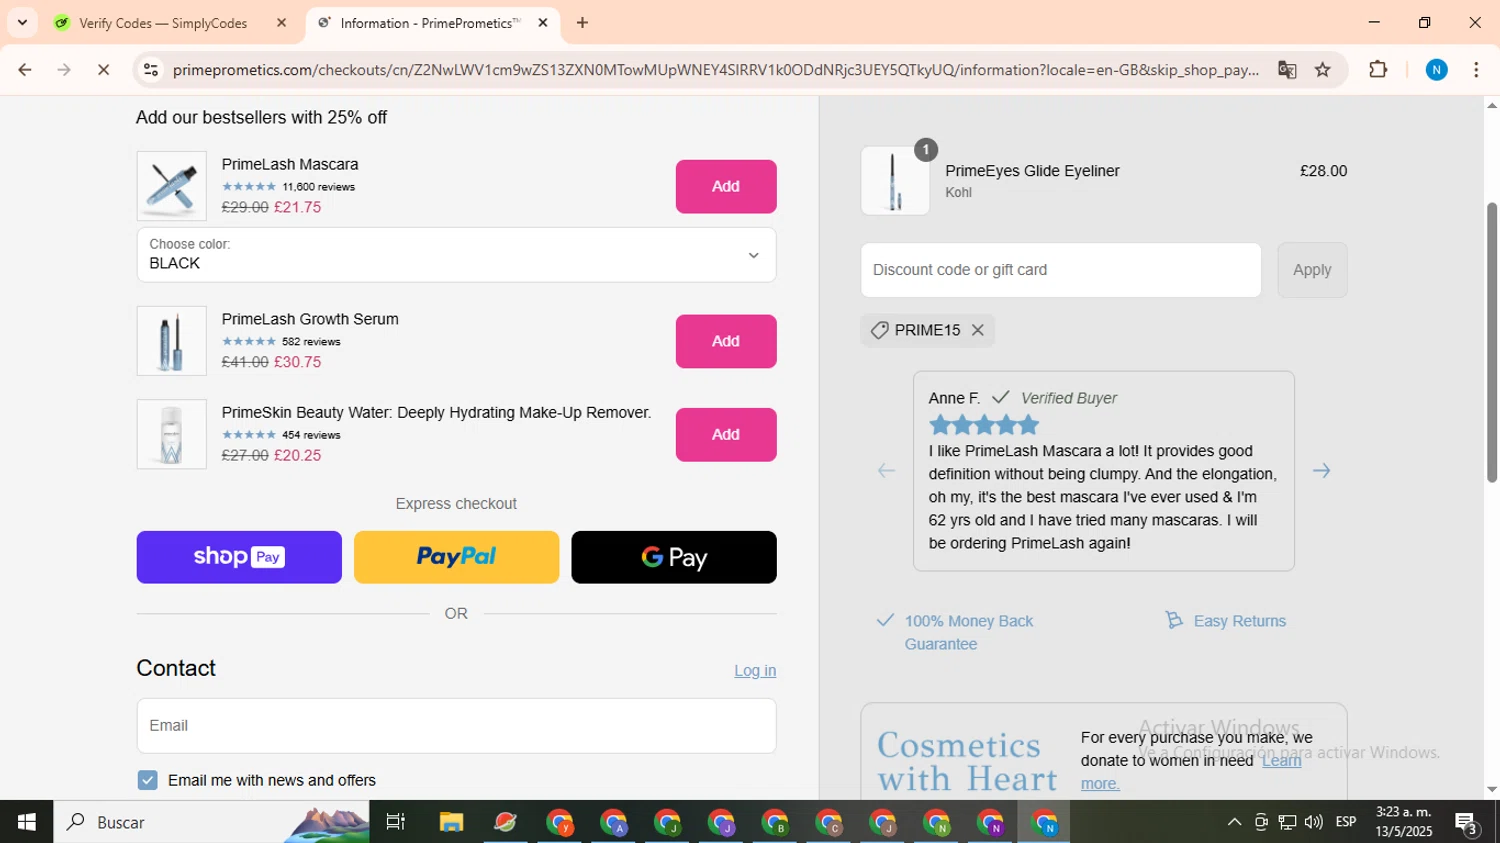Open PrimeLash Mascara product thumbnail
This screenshot has height=843, width=1500.
coord(172,186)
